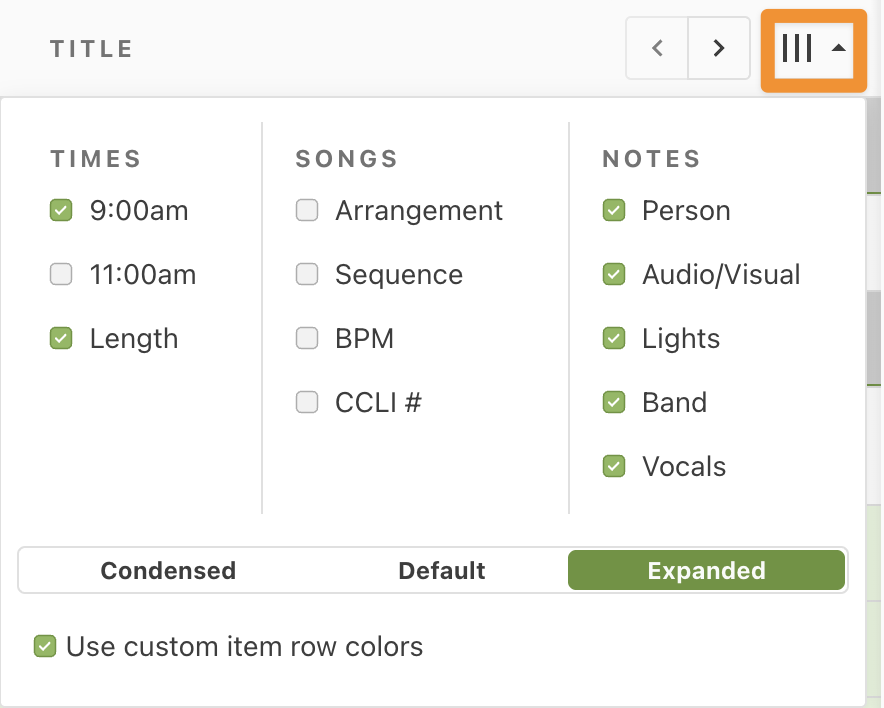Image resolution: width=884 pixels, height=708 pixels.
Task: Toggle the Lights notes checkbox
Action: coord(614,338)
